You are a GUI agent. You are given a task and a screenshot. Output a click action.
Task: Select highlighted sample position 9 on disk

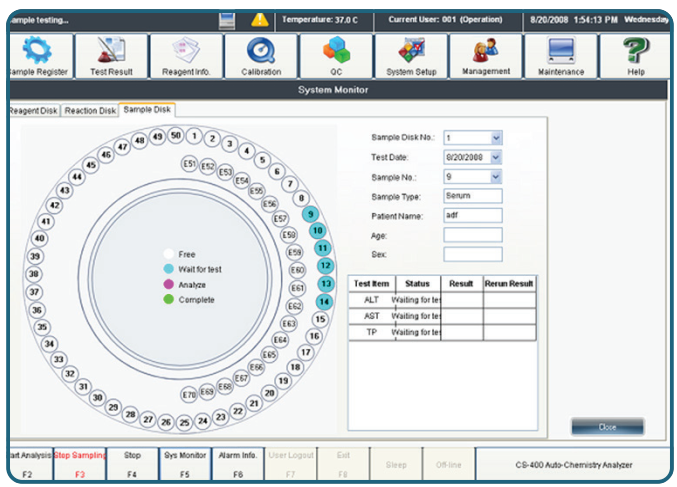tap(311, 214)
